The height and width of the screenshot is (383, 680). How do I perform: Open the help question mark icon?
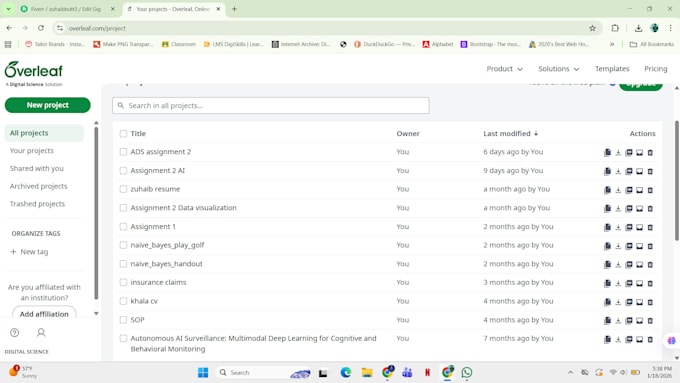[14, 332]
